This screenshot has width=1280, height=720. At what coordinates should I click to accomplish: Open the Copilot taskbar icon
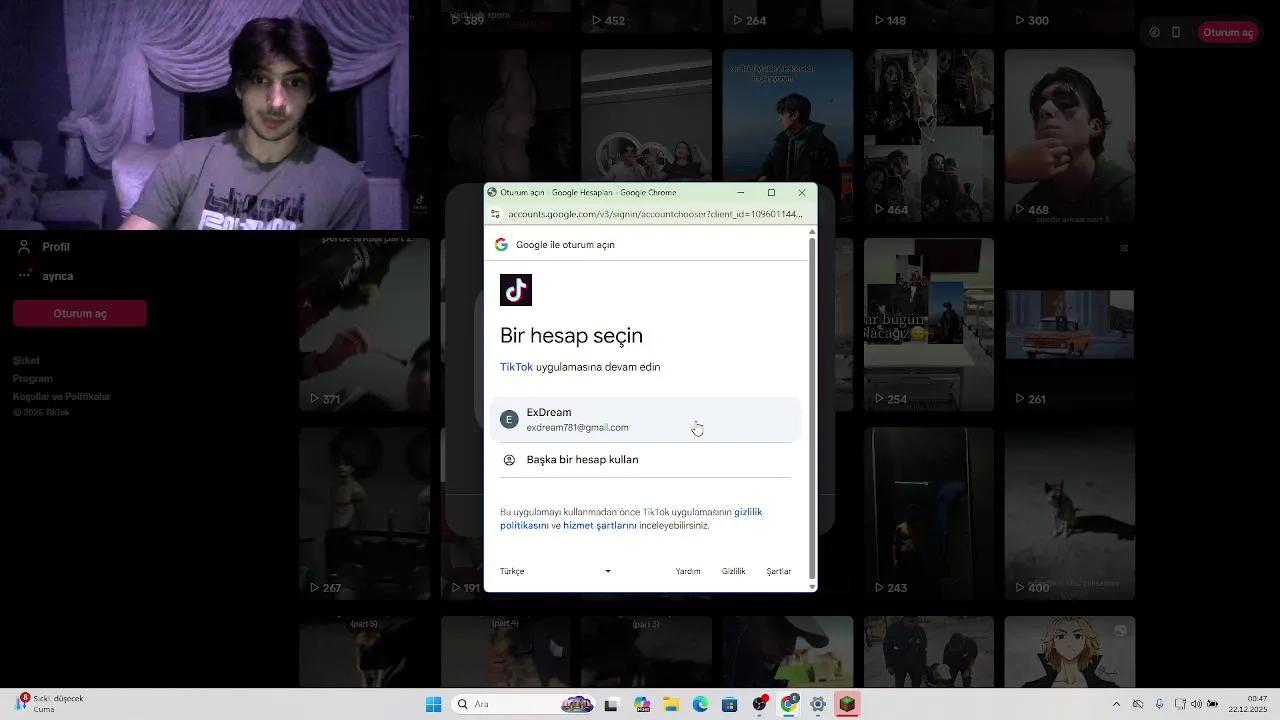click(641, 704)
